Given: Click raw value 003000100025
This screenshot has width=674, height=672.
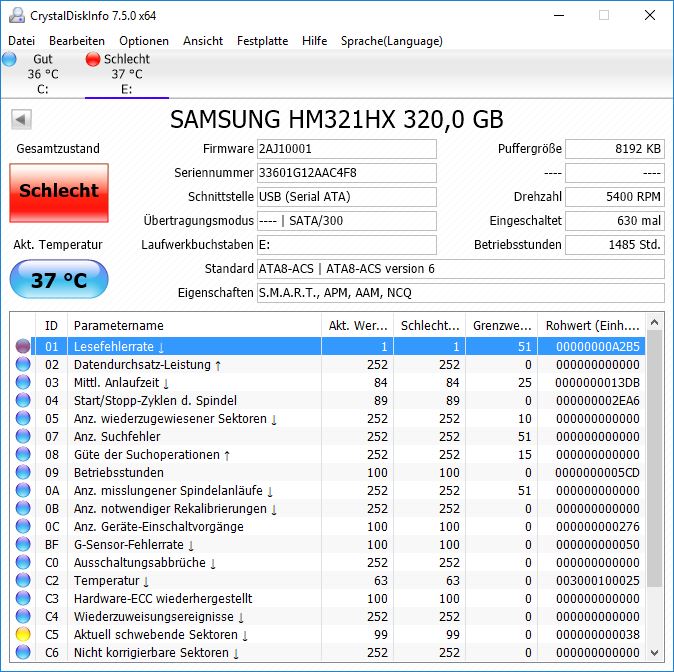Looking at the screenshot, I should click(x=597, y=581).
